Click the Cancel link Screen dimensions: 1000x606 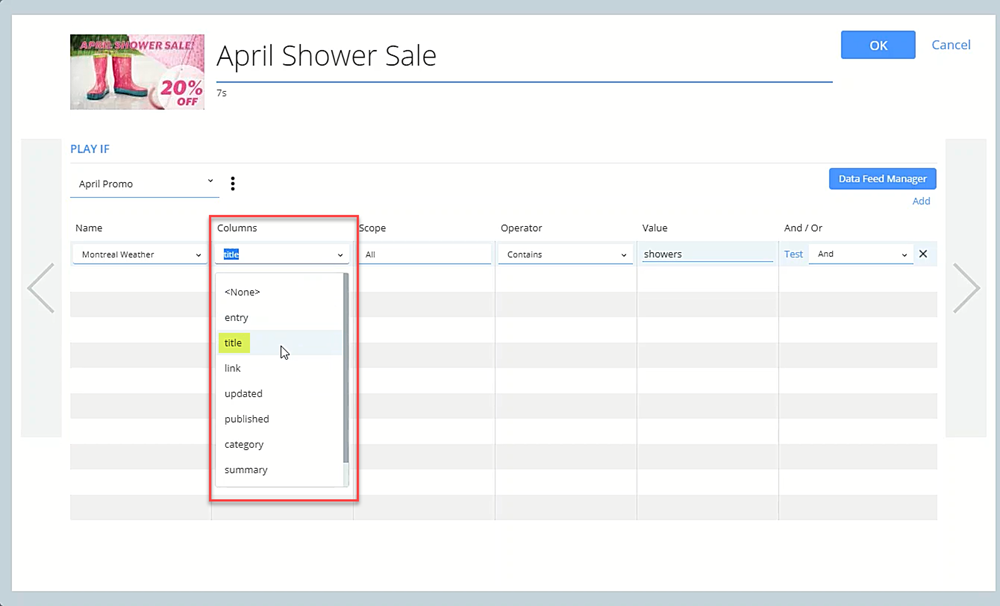(x=950, y=45)
